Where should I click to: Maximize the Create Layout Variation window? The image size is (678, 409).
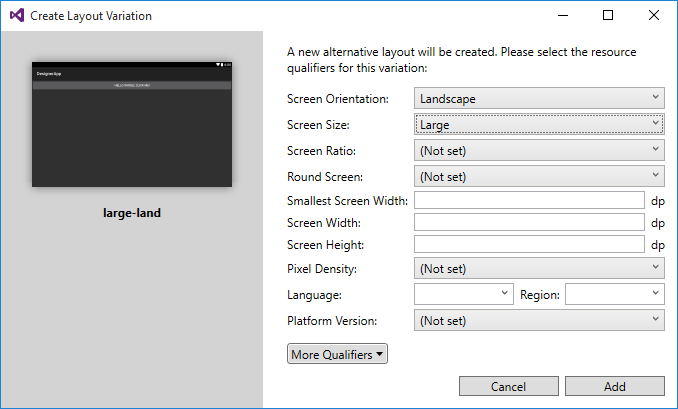(608, 16)
